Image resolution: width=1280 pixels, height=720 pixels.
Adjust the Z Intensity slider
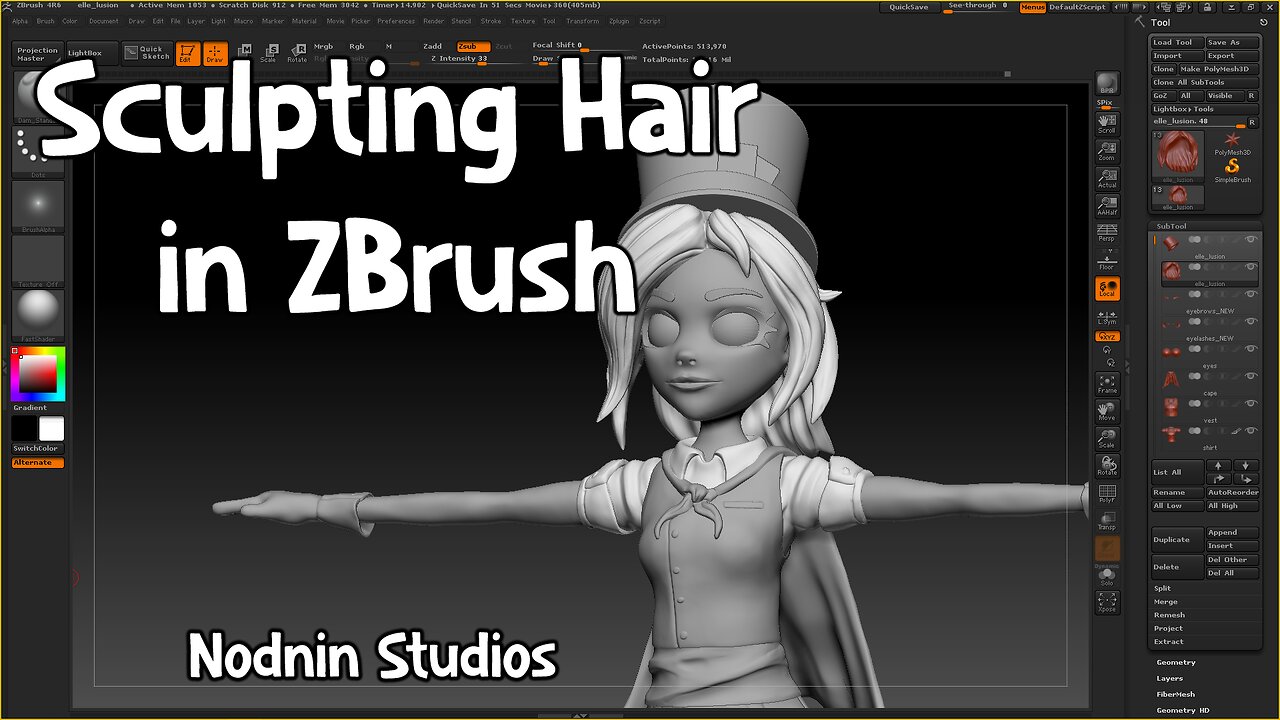[473, 59]
